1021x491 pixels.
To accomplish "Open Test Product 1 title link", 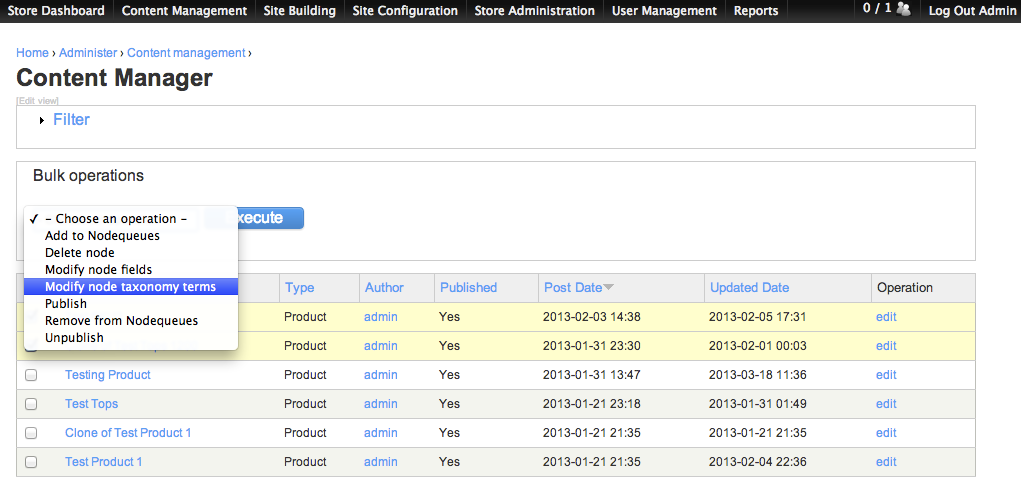I will pyautogui.click(x=104, y=462).
